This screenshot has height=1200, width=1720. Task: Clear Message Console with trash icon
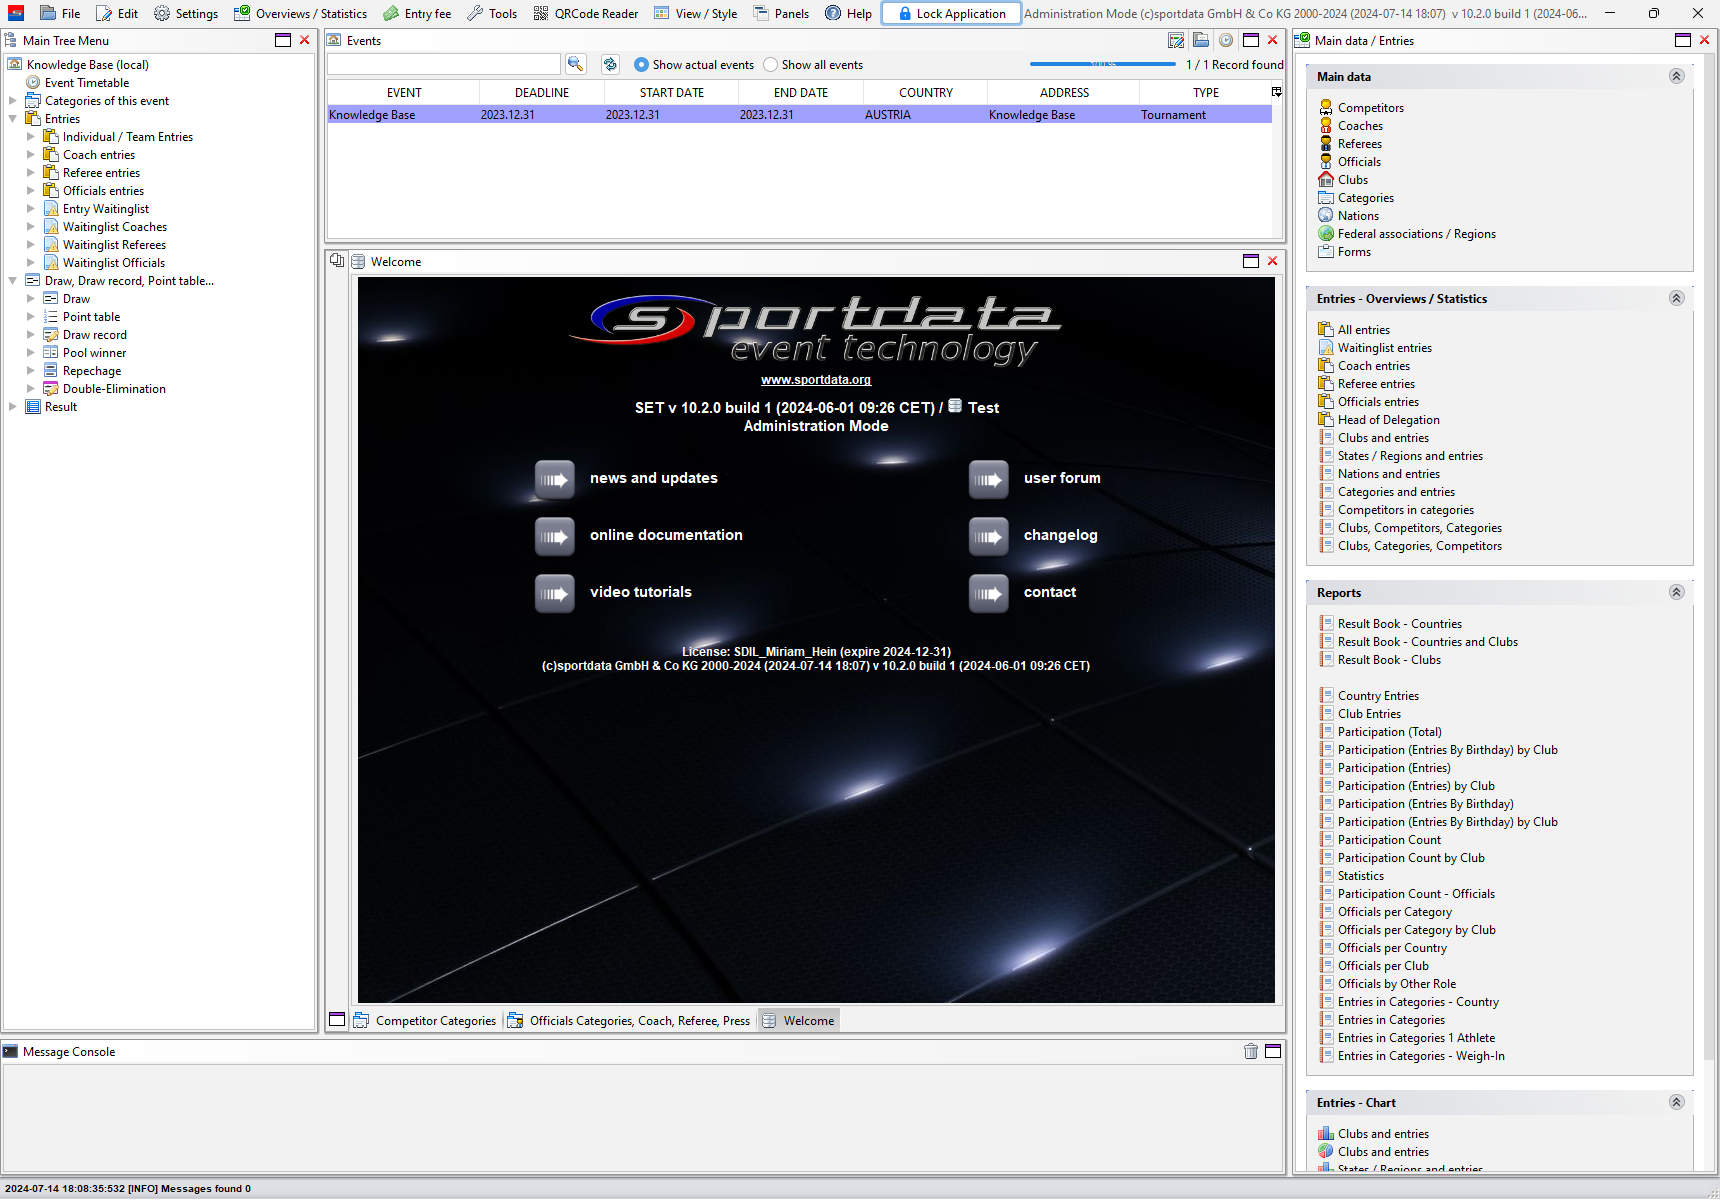click(x=1251, y=1051)
